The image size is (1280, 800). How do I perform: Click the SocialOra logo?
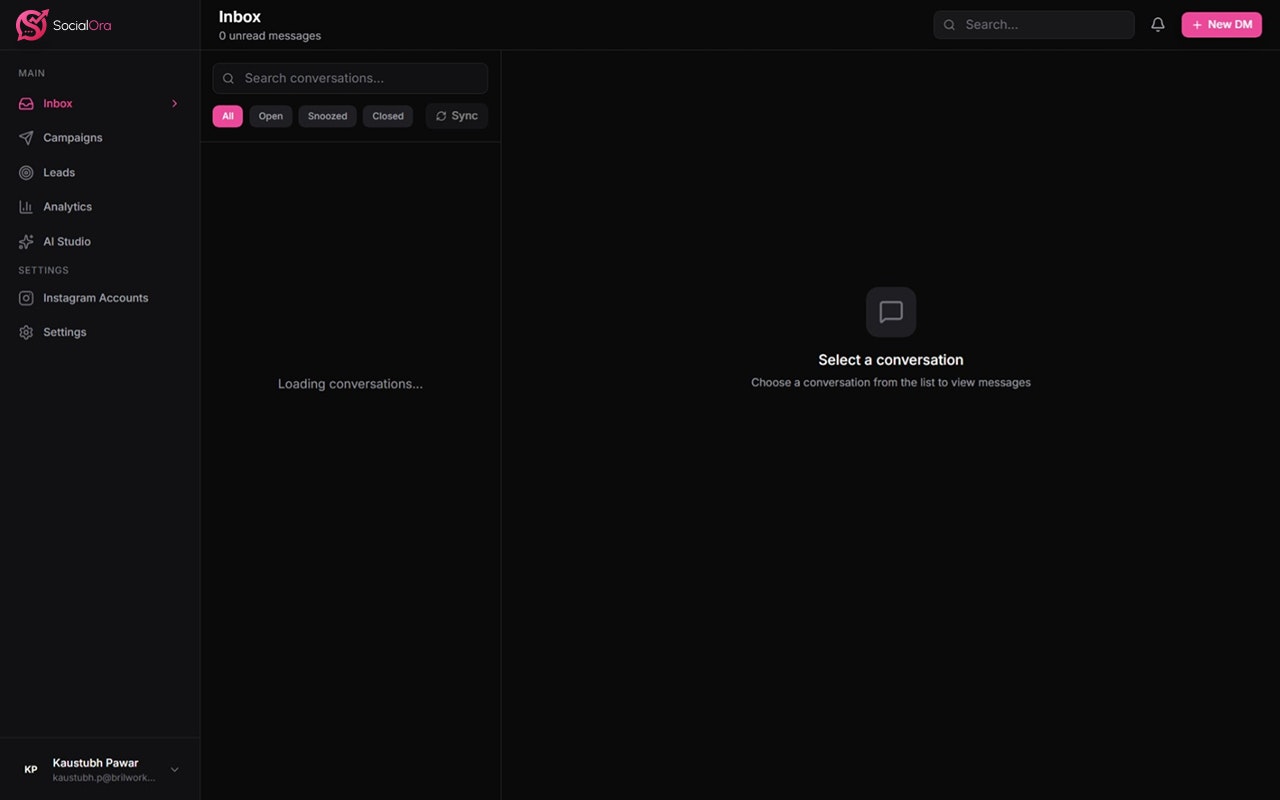click(x=63, y=24)
